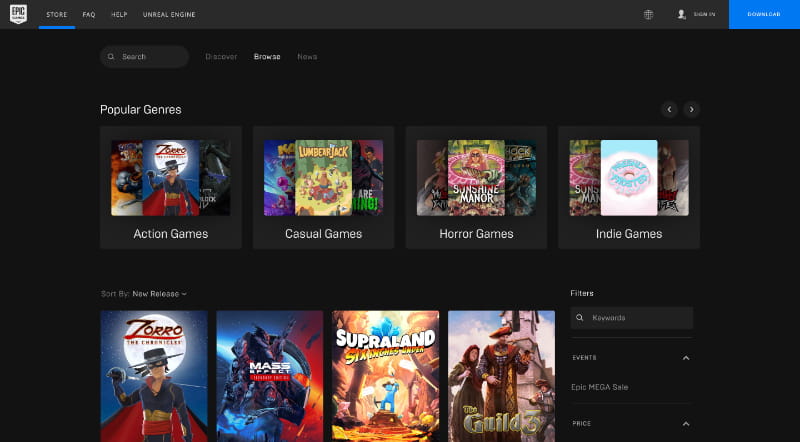Collapse the Events filter section
Viewport: 800px width, 442px height.
pos(685,357)
